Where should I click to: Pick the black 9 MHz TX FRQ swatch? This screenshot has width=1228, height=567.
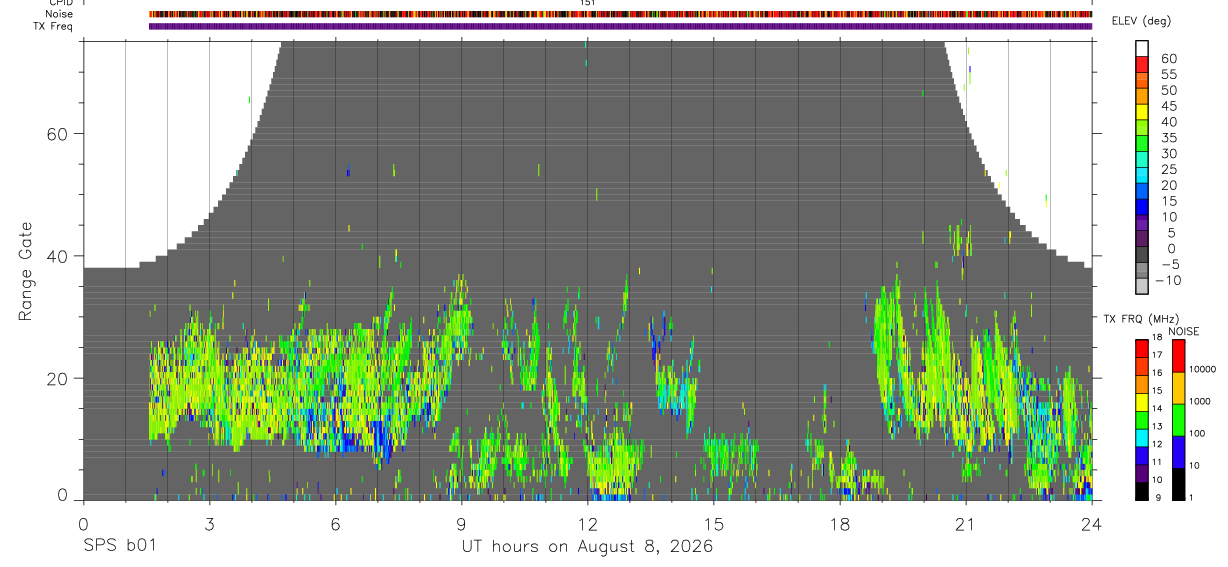click(1142, 491)
